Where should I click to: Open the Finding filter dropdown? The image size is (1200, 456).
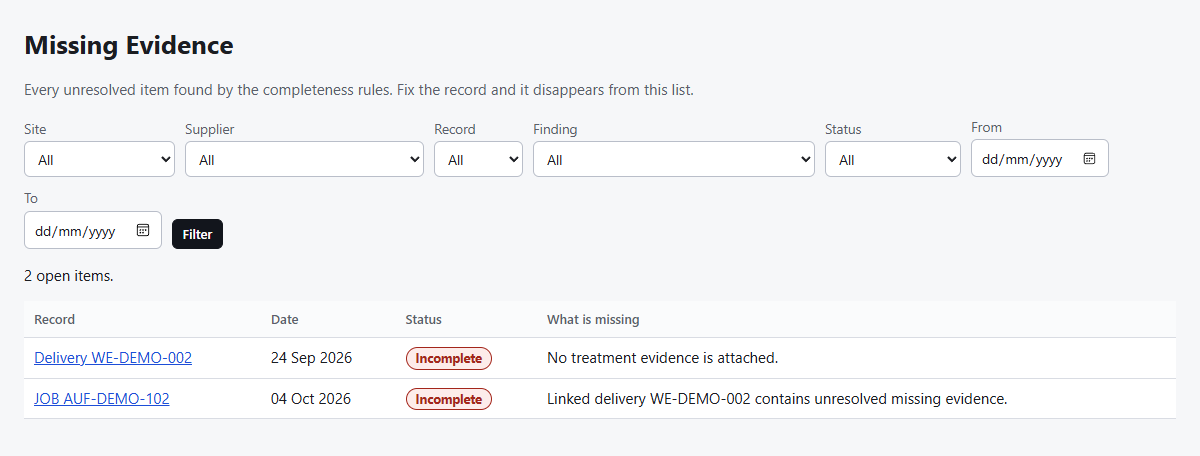pyautogui.click(x=674, y=159)
